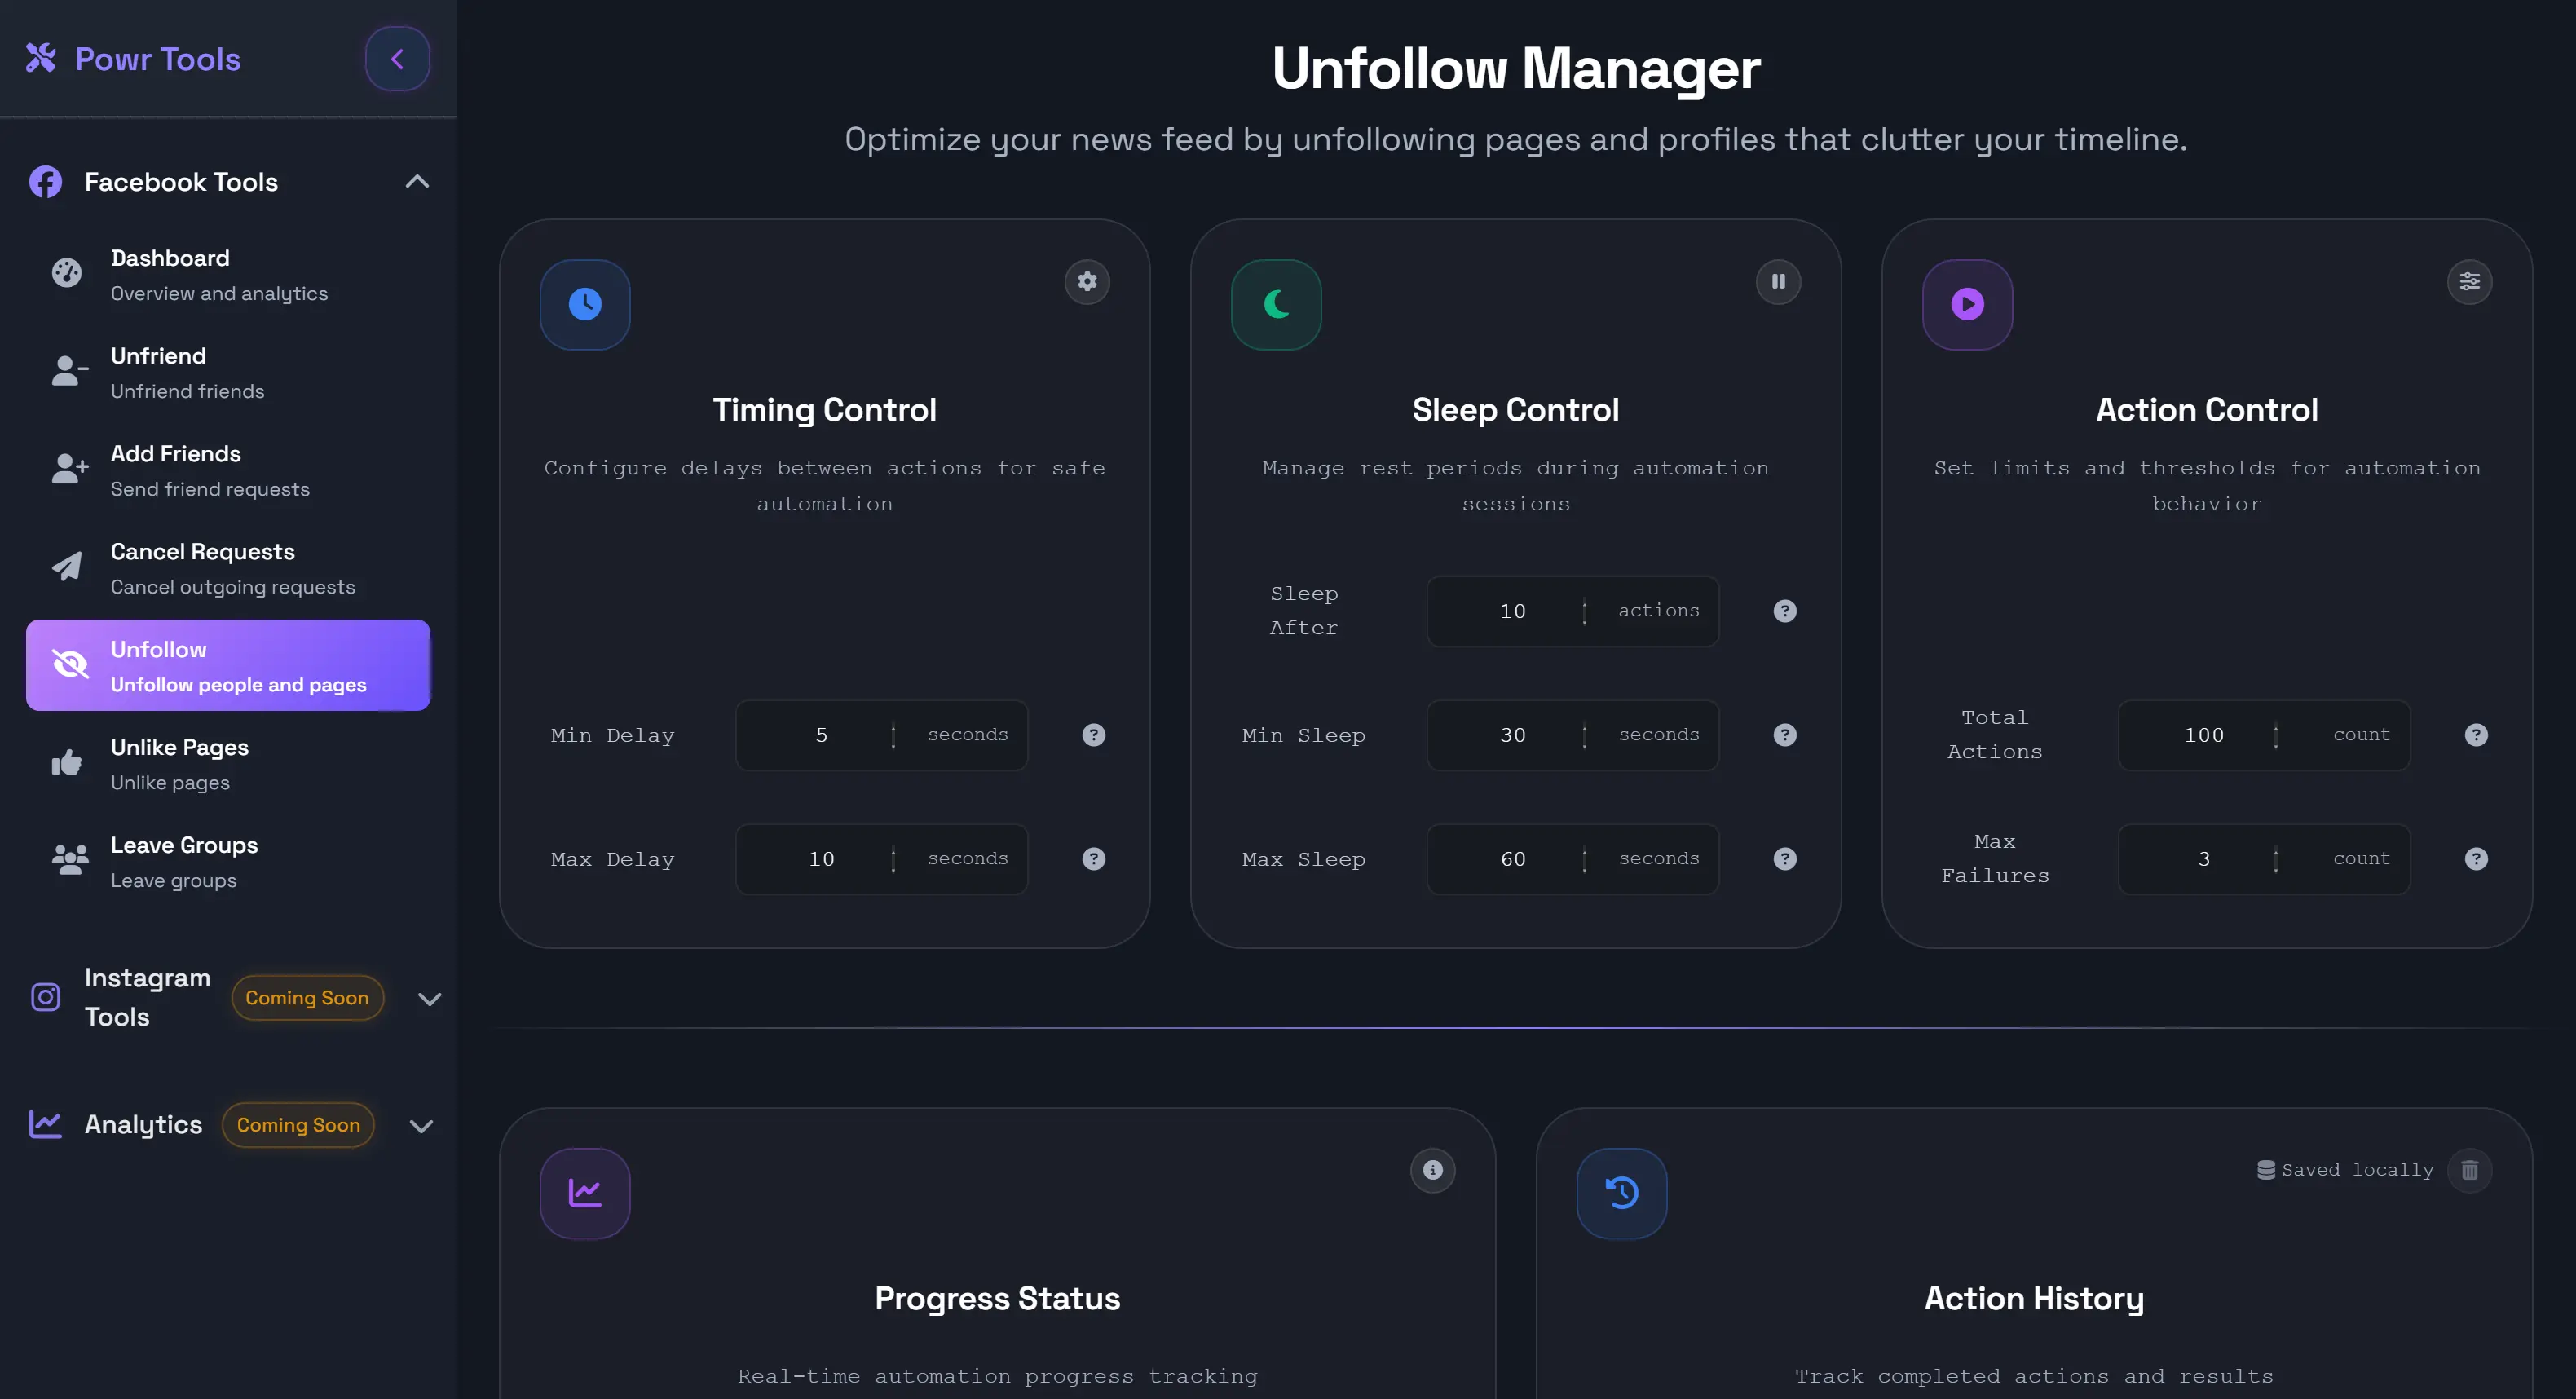This screenshot has height=1399, width=2576.
Task: Open the Progress Status info icon
Action: point(1433,1170)
